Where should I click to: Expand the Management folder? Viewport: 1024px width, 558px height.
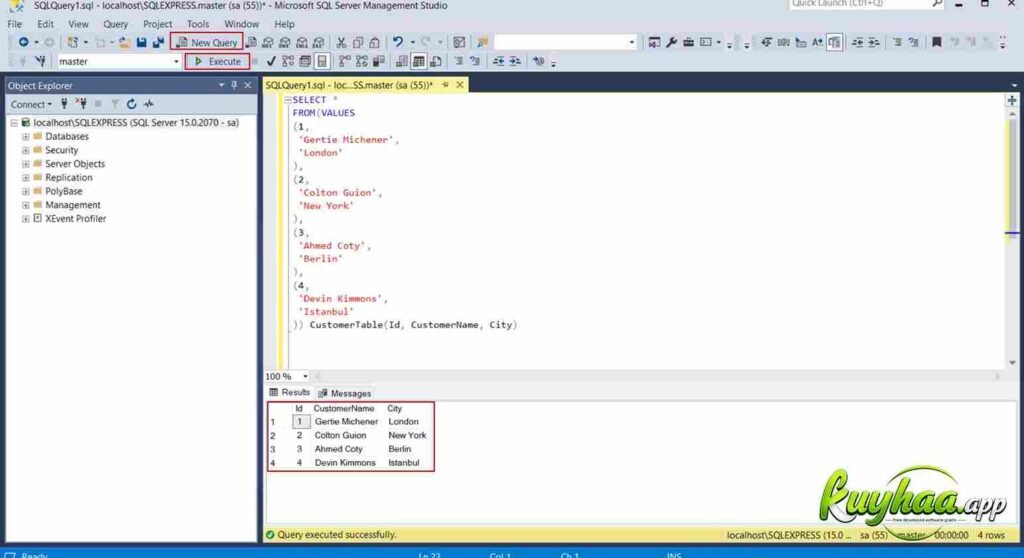25,205
